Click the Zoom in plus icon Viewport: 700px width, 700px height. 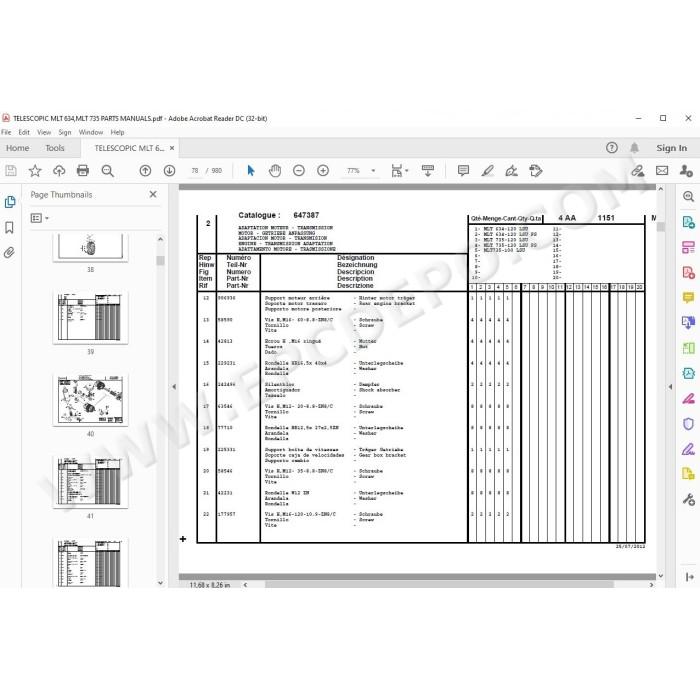pos(323,171)
